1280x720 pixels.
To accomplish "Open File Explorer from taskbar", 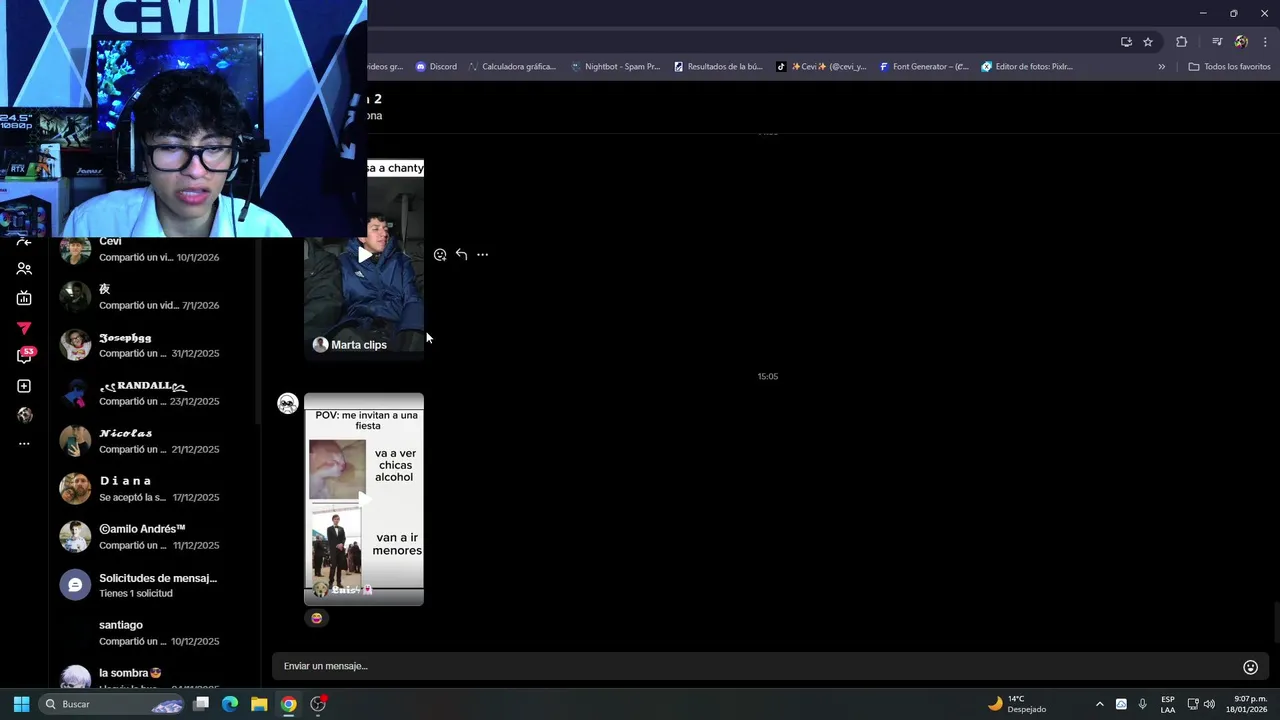I will (x=259, y=704).
